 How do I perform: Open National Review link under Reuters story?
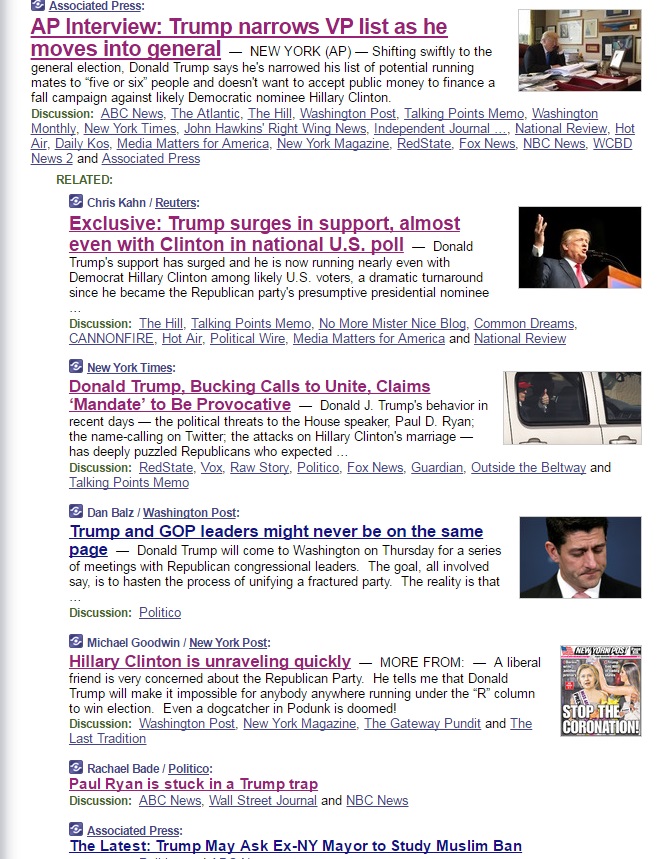point(520,339)
